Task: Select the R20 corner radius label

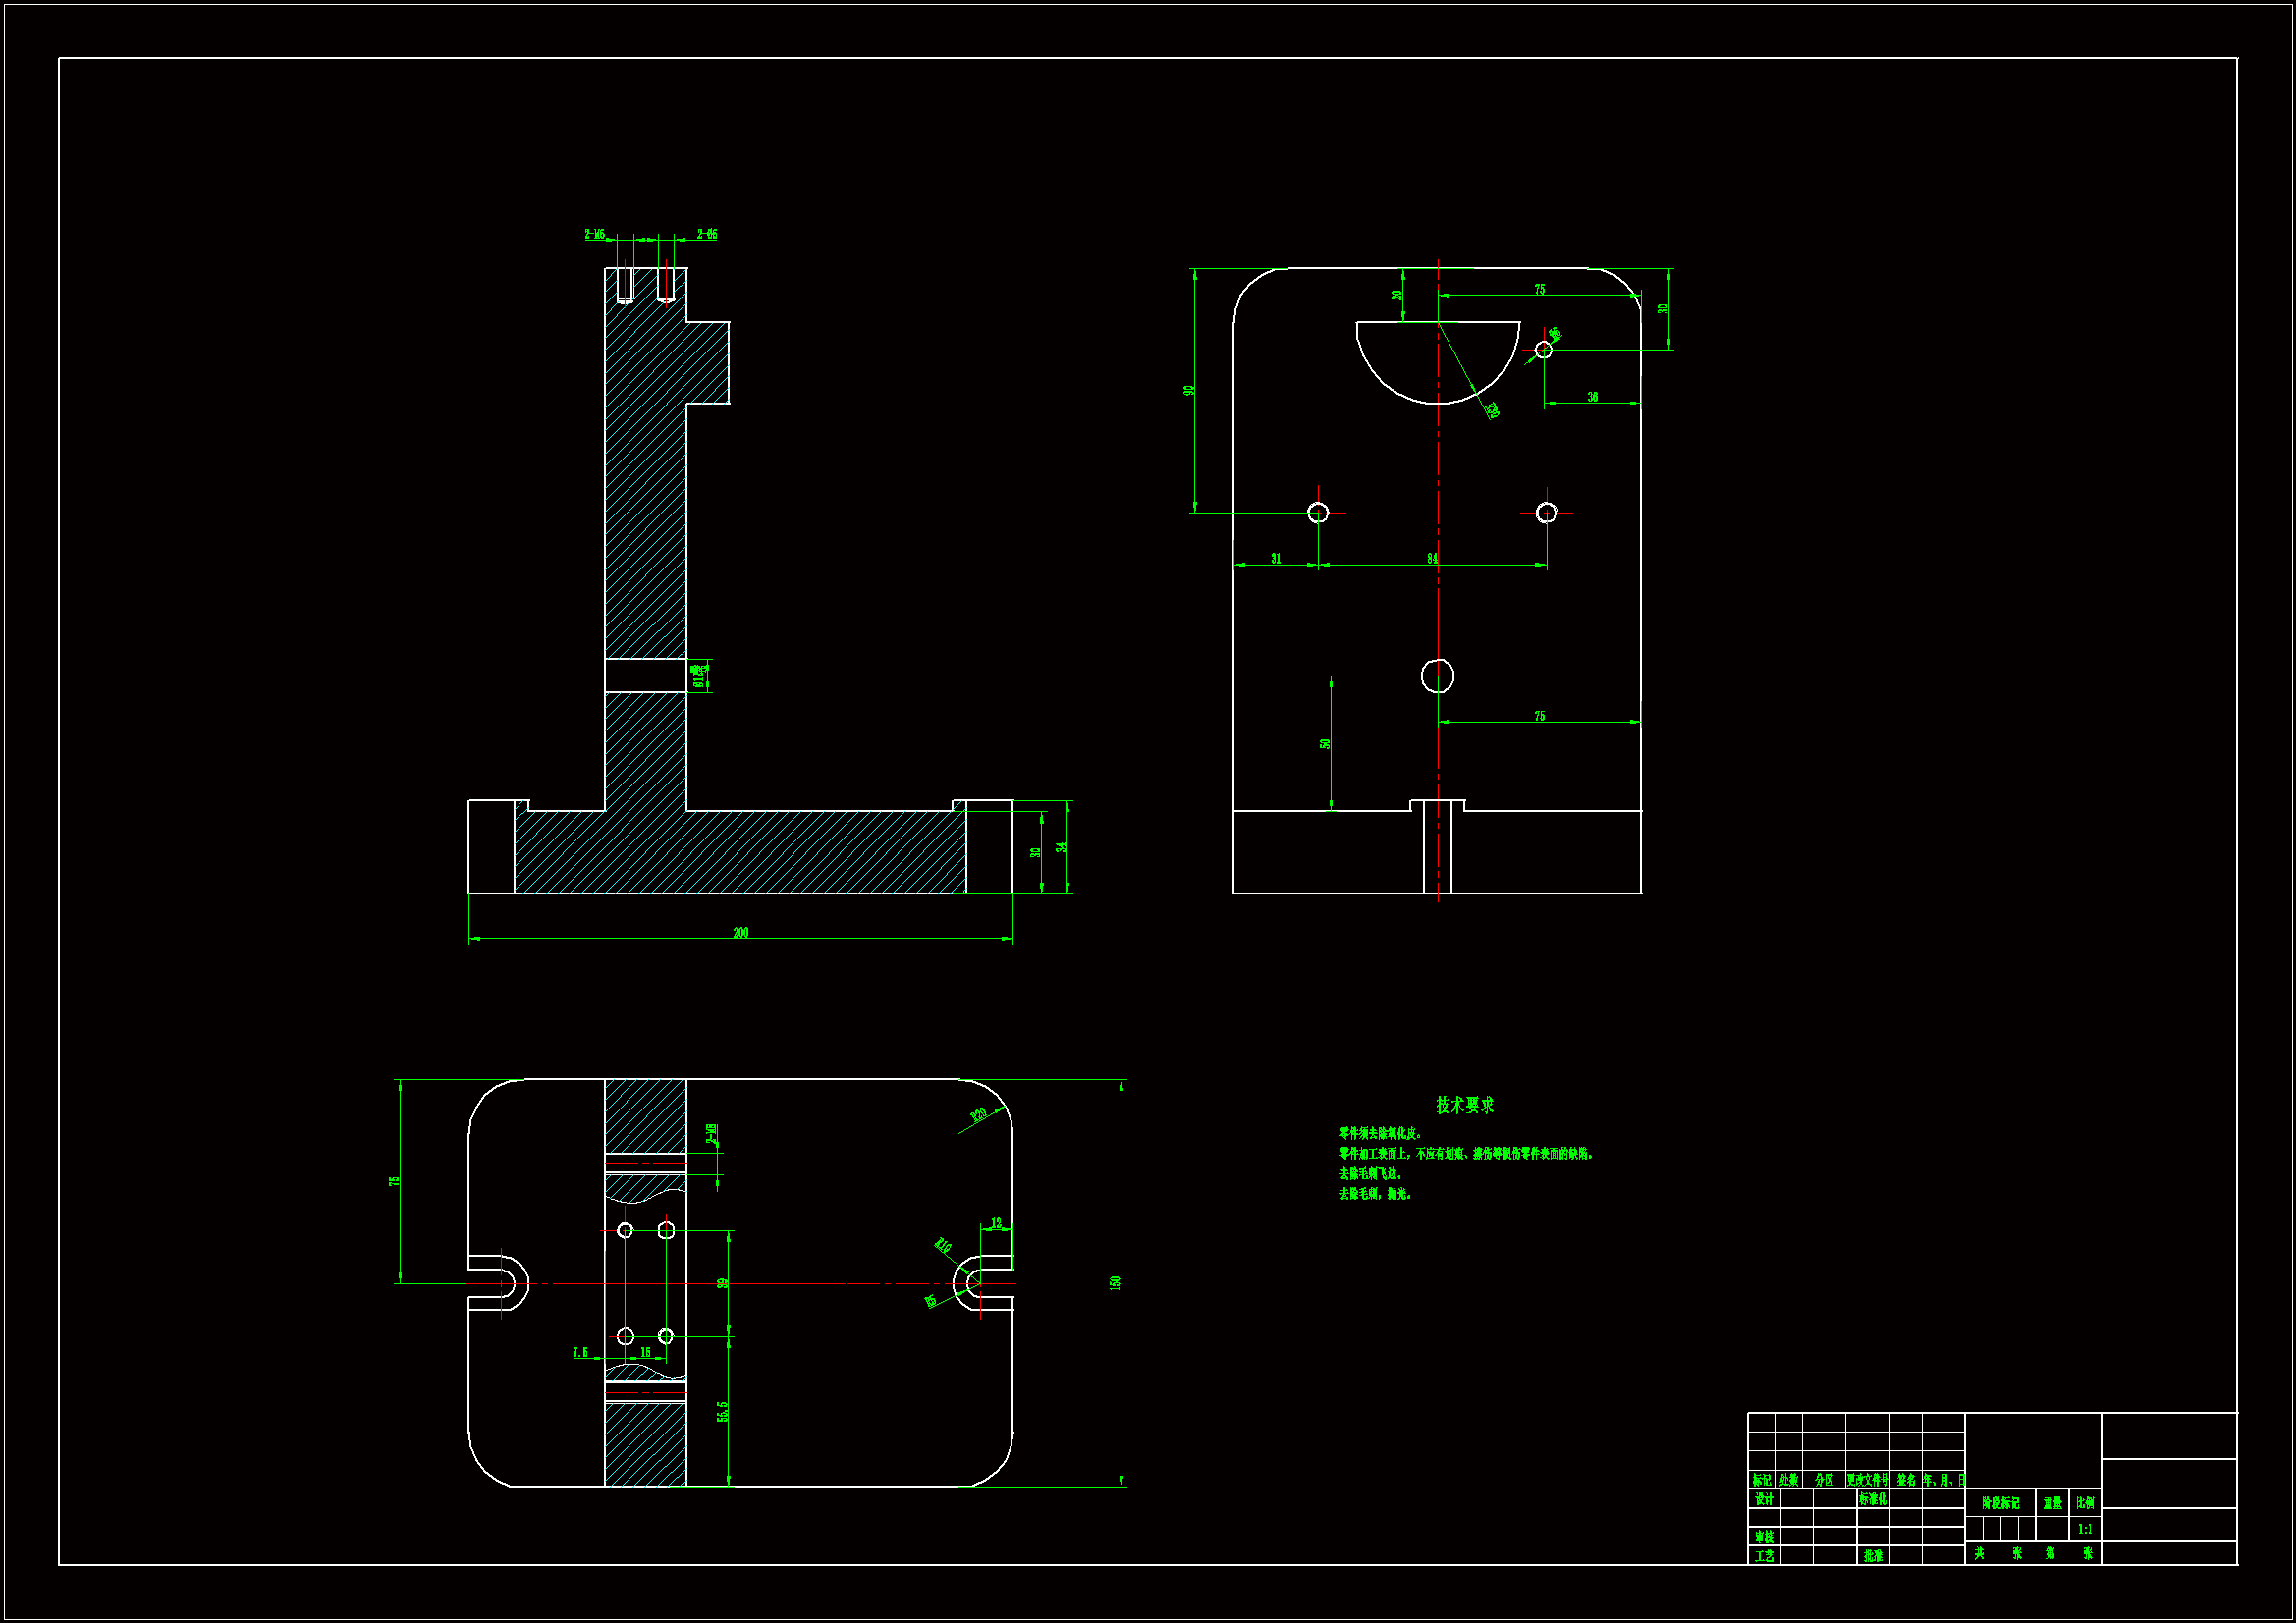Action: pos(979,1114)
